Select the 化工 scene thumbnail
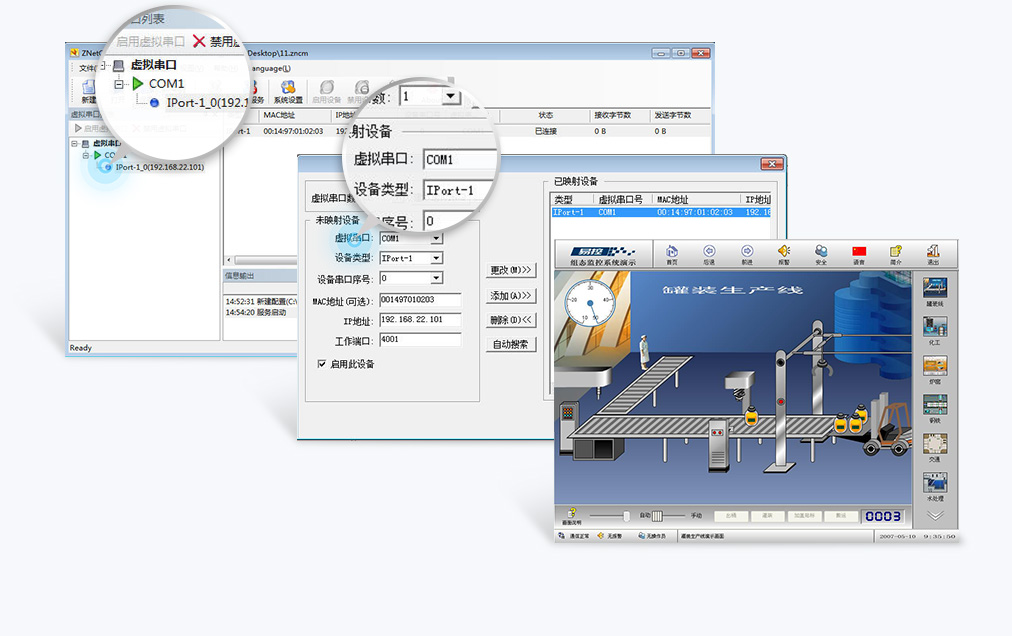 [x=935, y=327]
